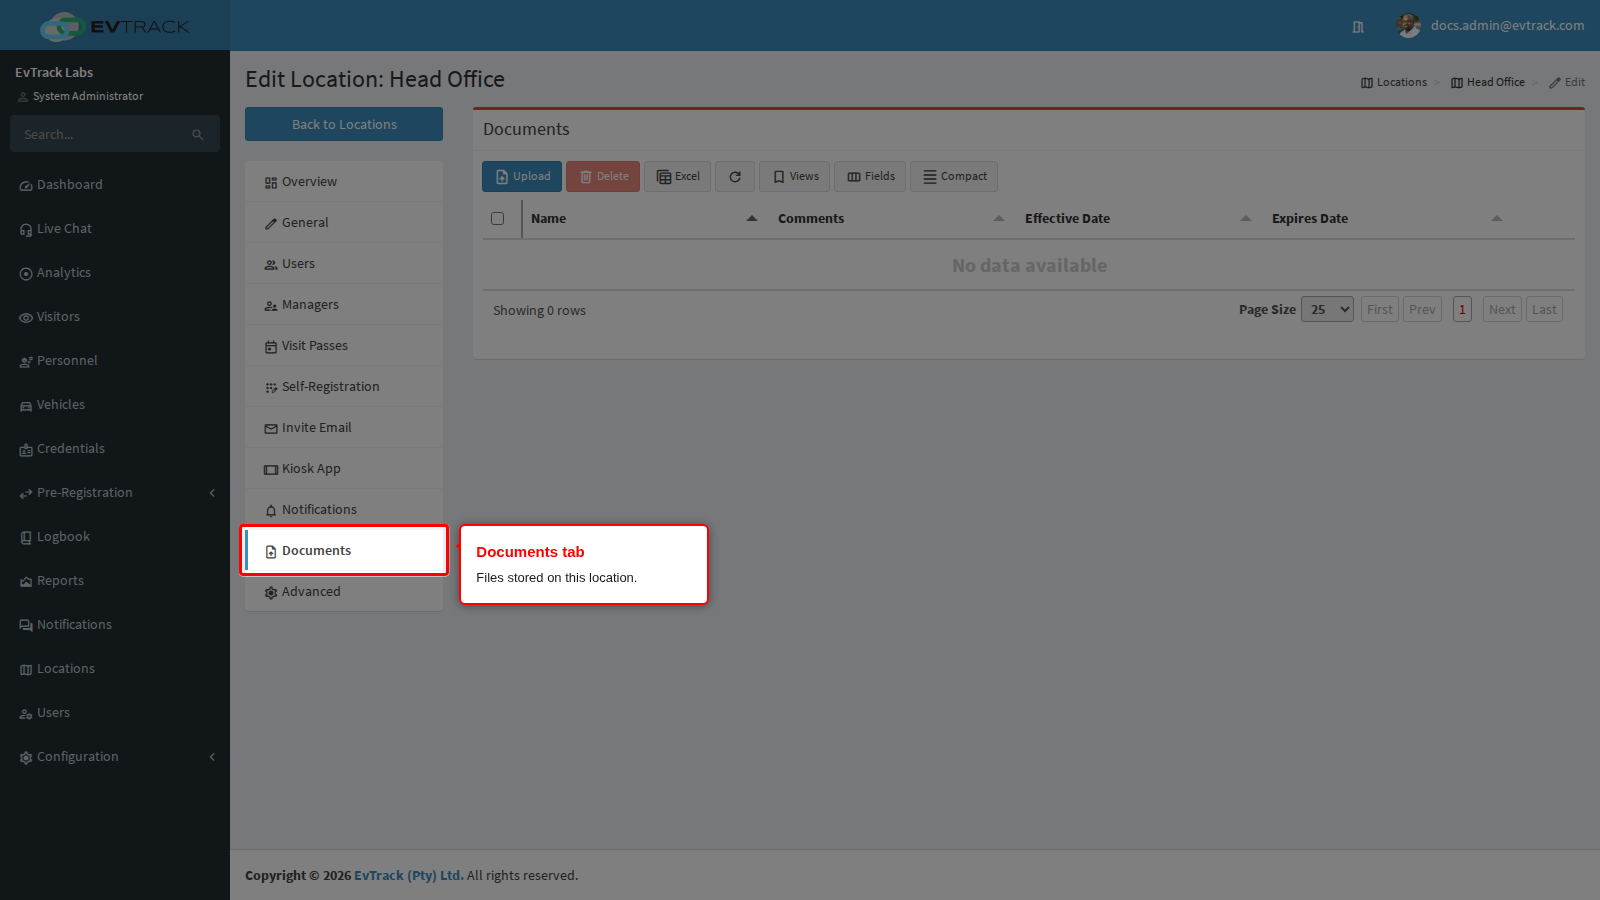Click the Upload button
The image size is (1600, 900).
point(522,177)
